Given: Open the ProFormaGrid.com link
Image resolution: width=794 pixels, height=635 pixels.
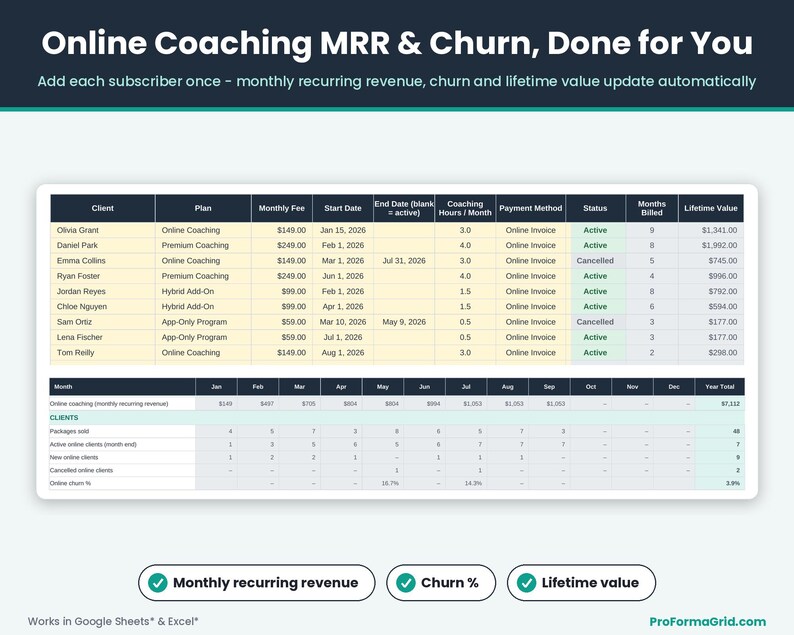Looking at the screenshot, I should click(x=707, y=621).
